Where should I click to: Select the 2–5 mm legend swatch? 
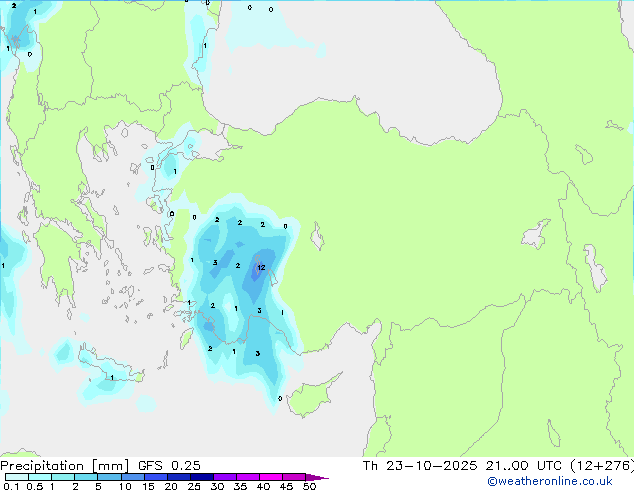86,477
